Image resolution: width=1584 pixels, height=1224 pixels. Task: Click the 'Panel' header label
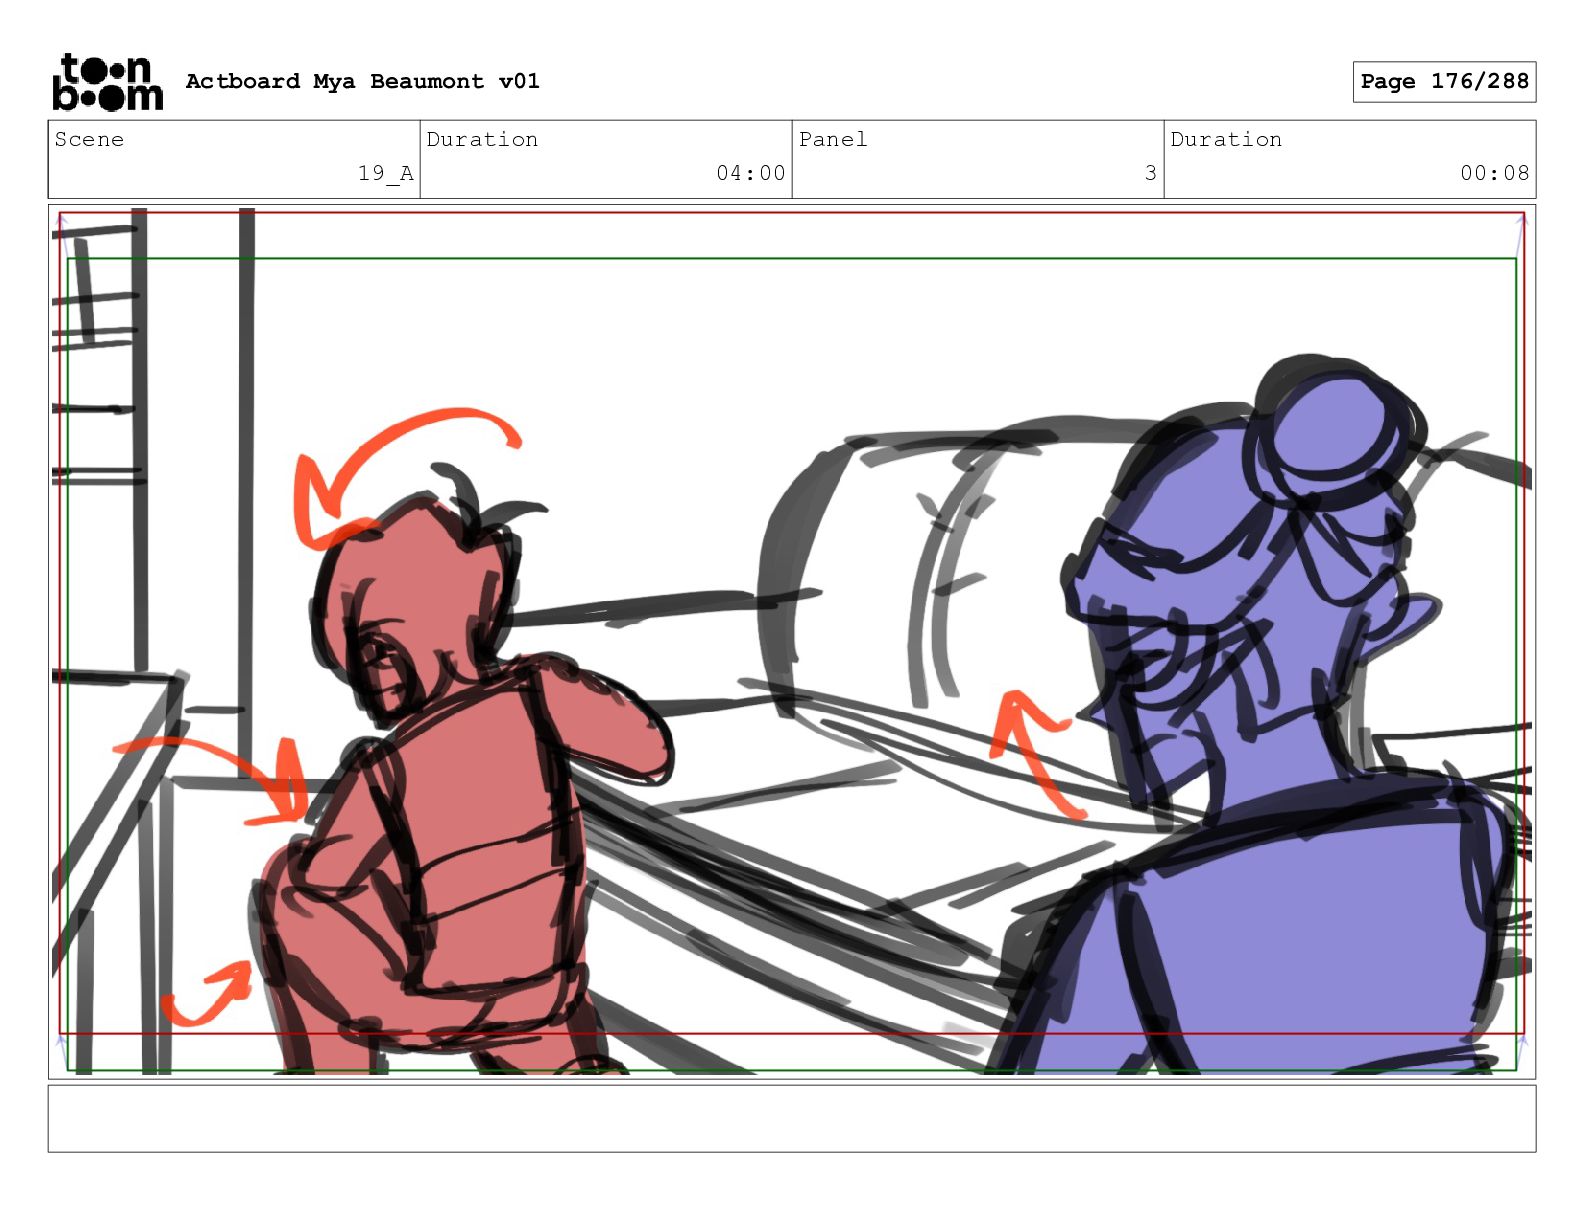833,139
